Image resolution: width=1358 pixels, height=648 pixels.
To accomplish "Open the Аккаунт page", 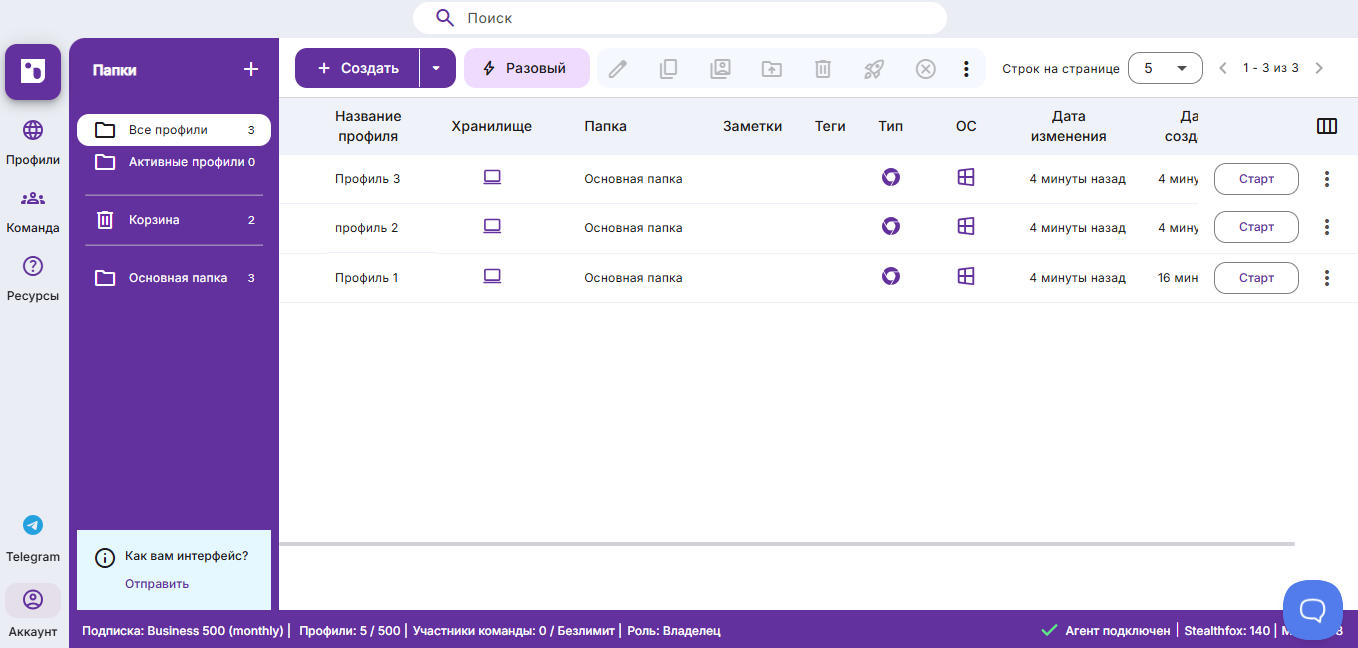I will point(33,612).
